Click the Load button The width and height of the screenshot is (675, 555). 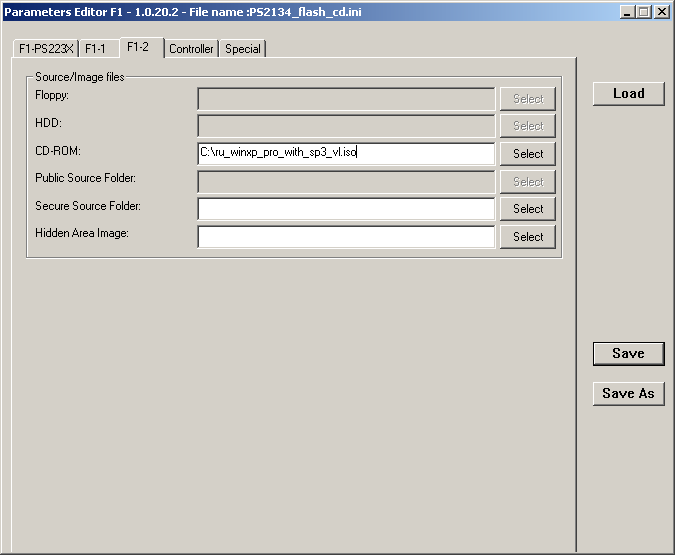(x=628, y=93)
